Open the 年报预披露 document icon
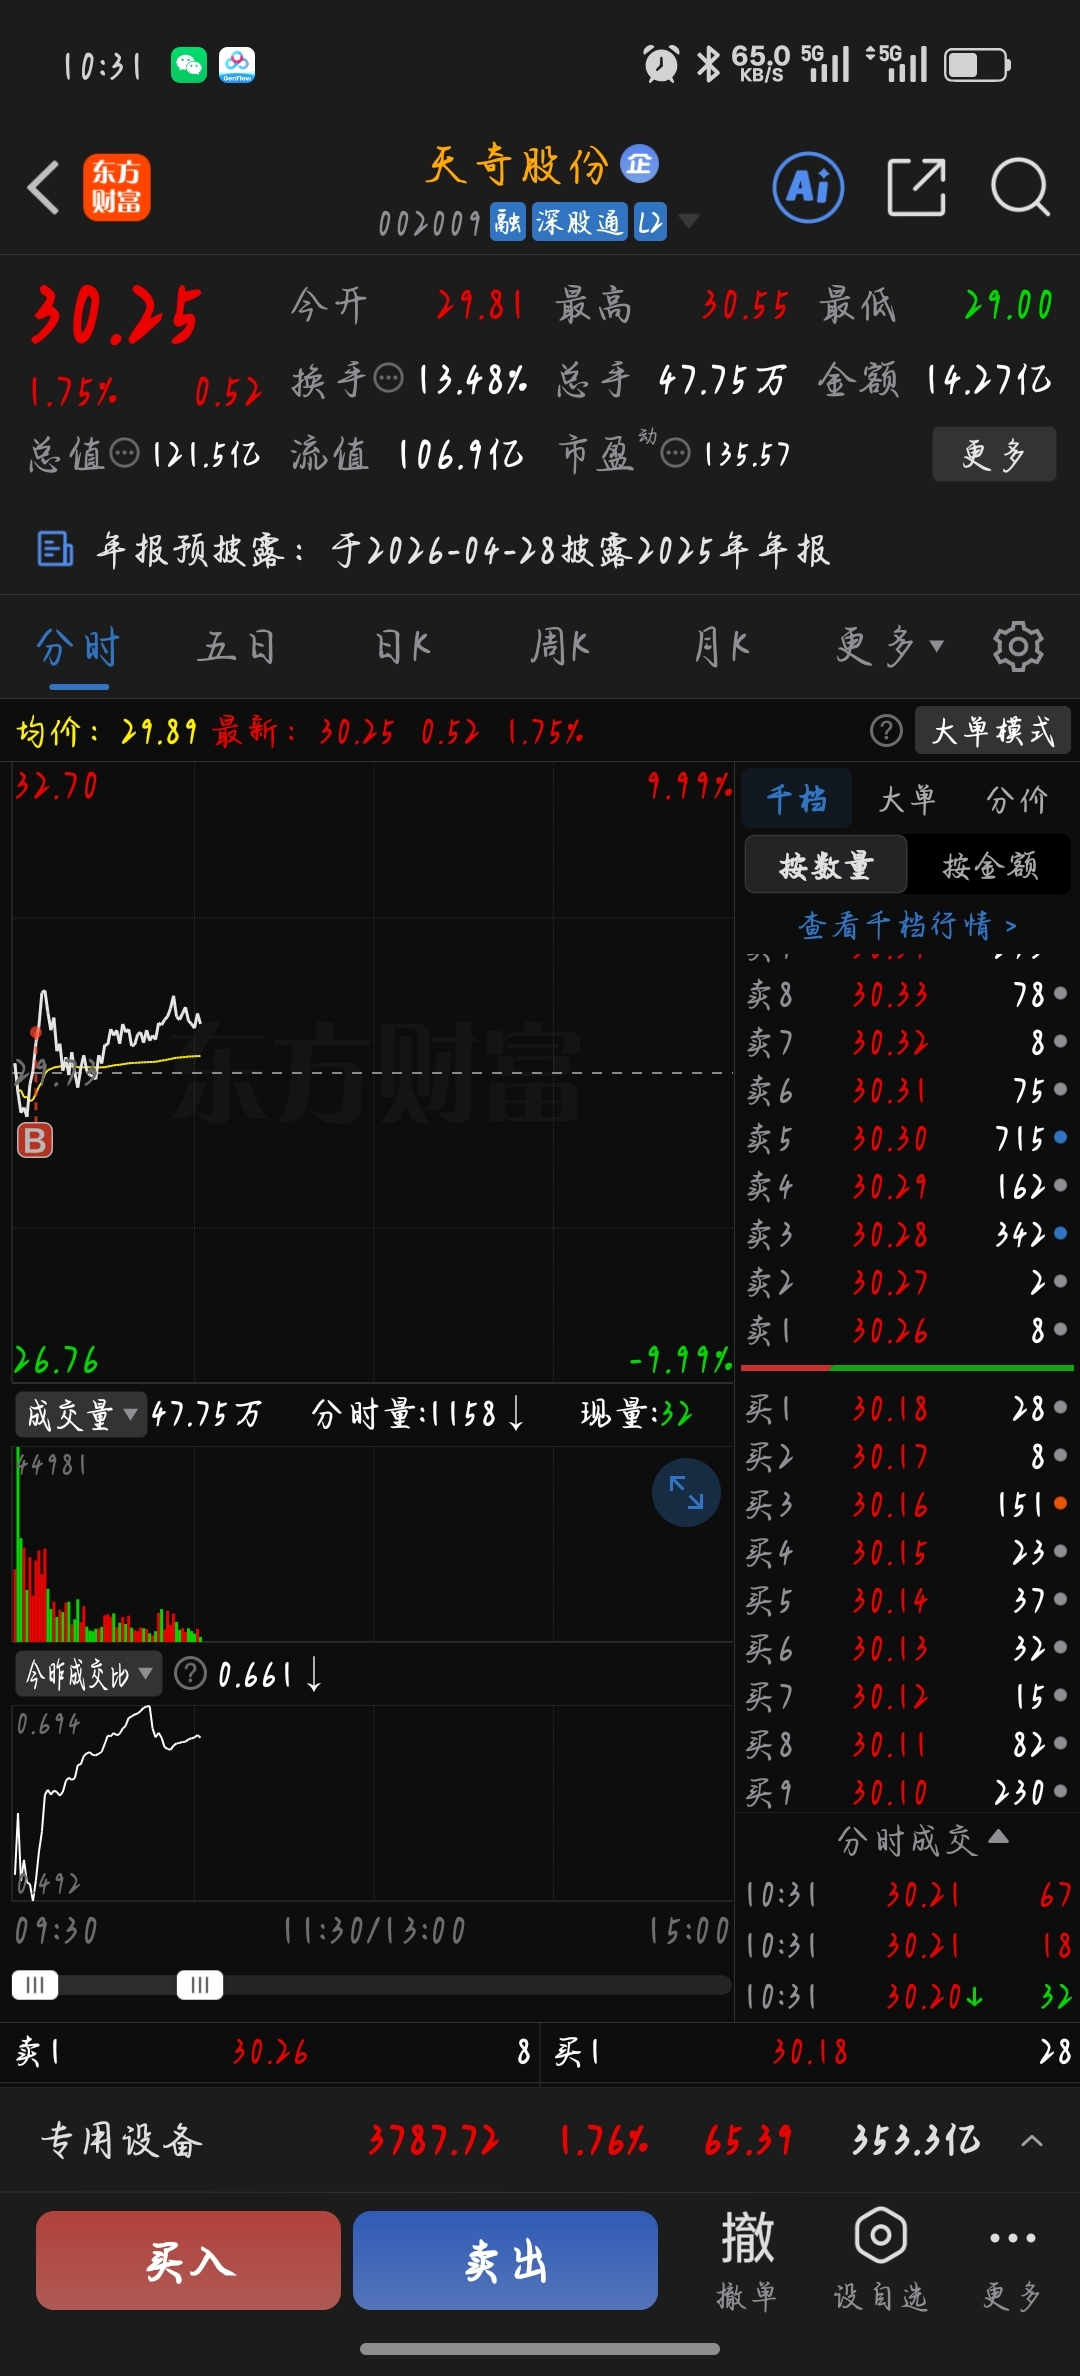The height and width of the screenshot is (2376, 1080). point(55,549)
